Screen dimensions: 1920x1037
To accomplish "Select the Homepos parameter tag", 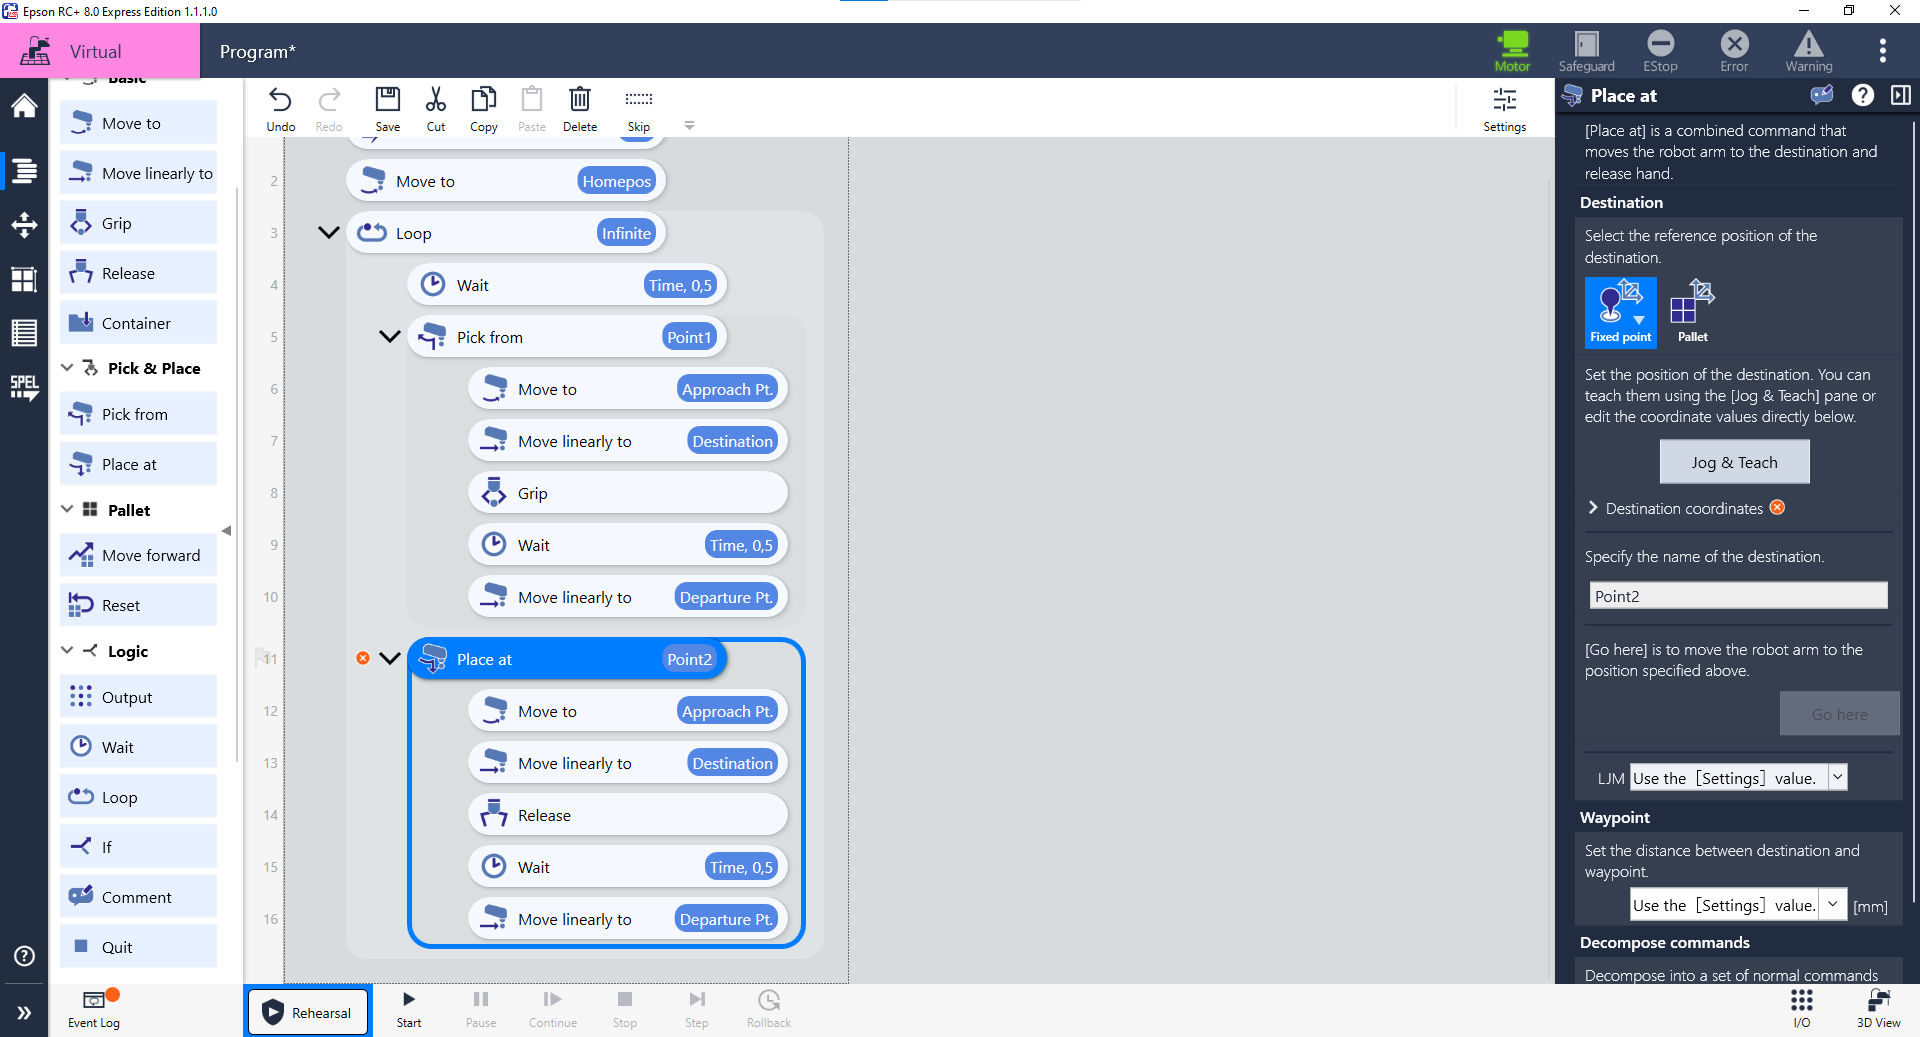I will (616, 181).
